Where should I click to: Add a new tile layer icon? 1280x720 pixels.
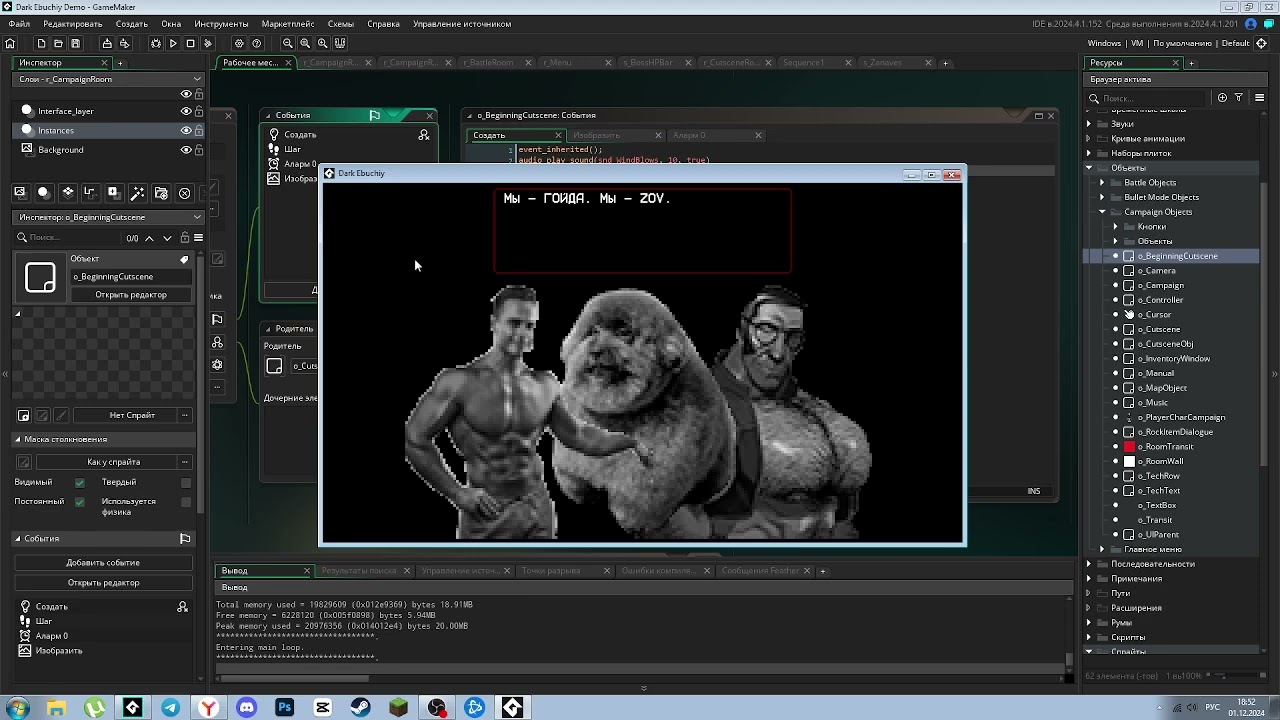click(67, 192)
